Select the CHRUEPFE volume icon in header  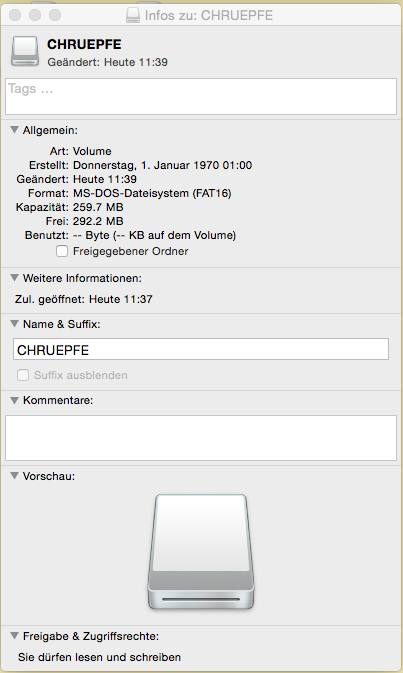25,52
